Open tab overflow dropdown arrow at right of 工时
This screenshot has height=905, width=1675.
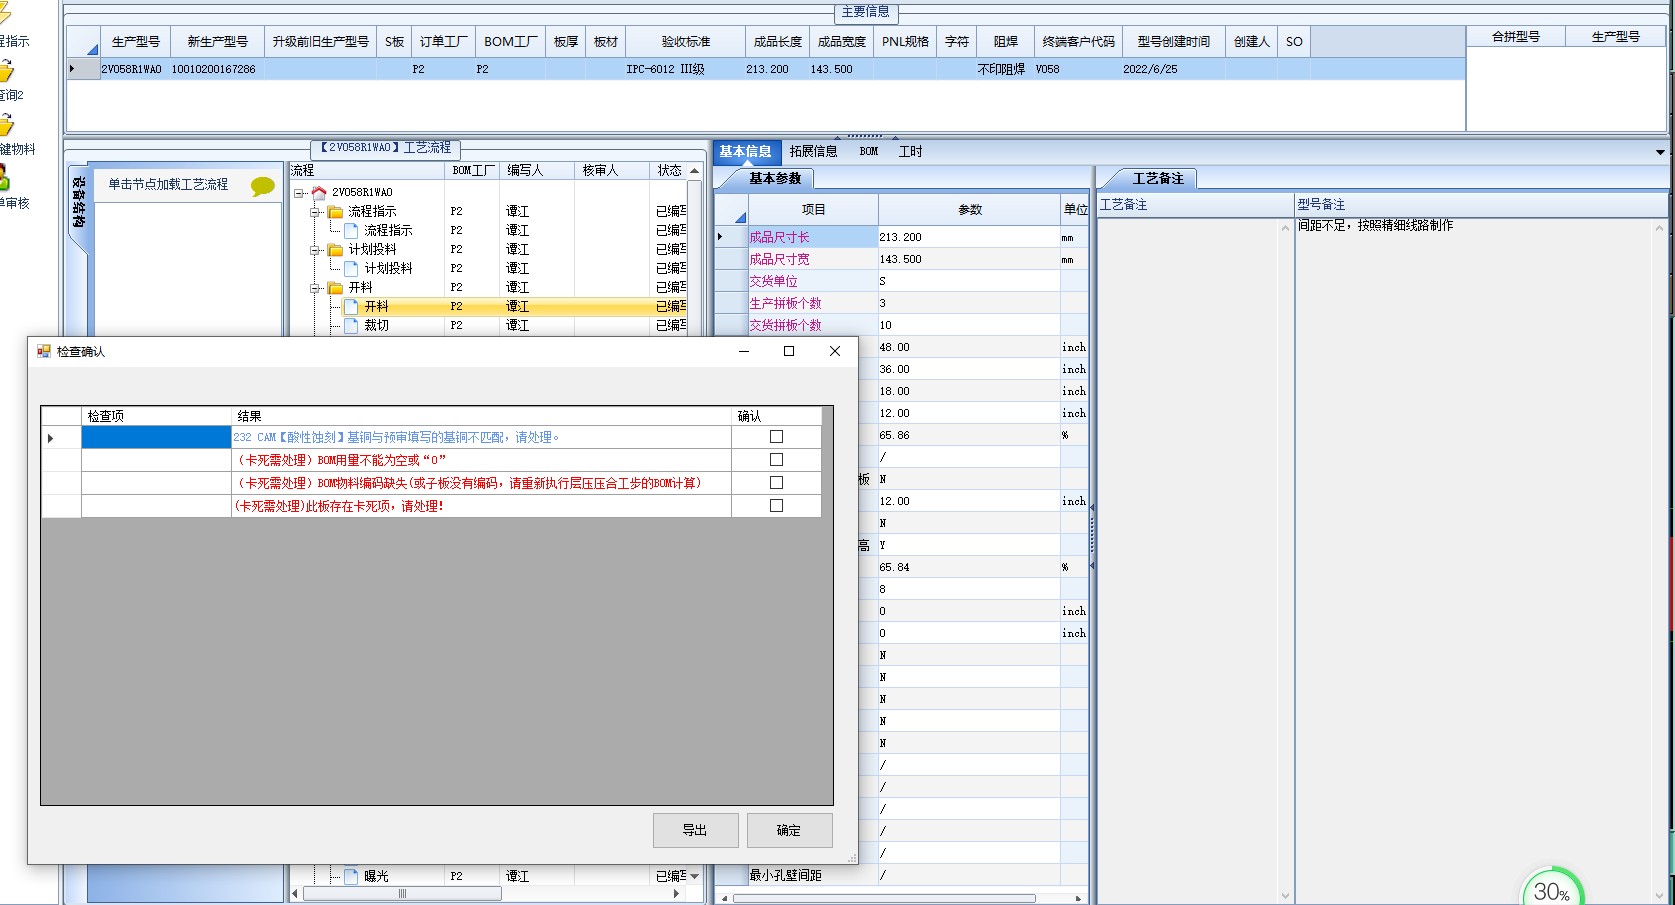point(1660,152)
